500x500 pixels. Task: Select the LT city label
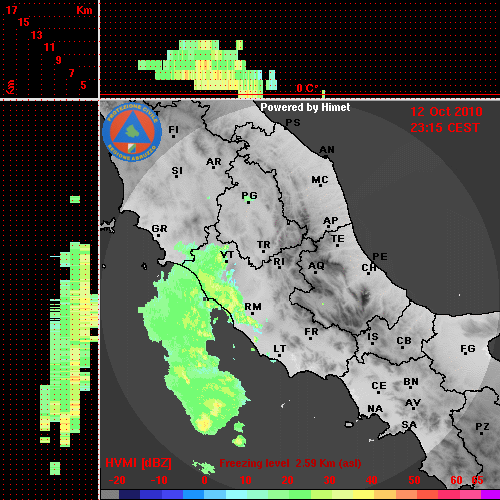pos(280,349)
